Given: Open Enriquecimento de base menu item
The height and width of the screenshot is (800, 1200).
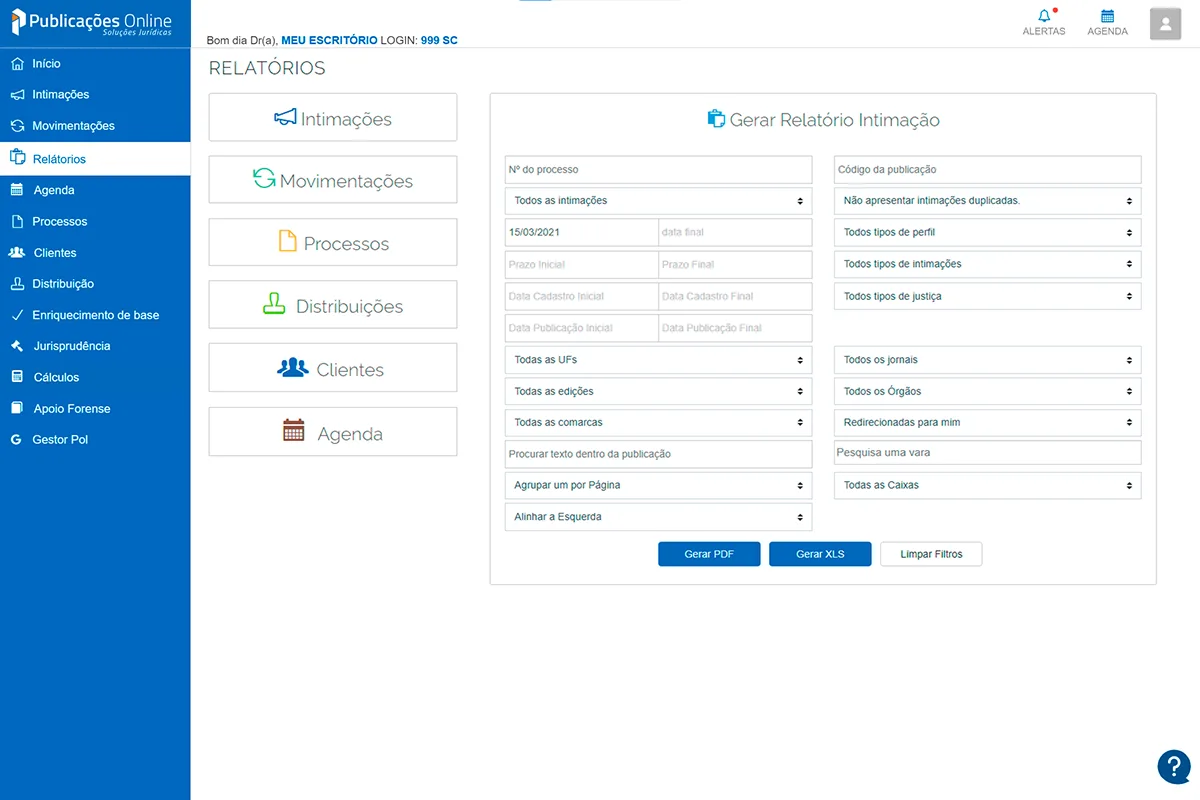Looking at the screenshot, I should point(95,315).
